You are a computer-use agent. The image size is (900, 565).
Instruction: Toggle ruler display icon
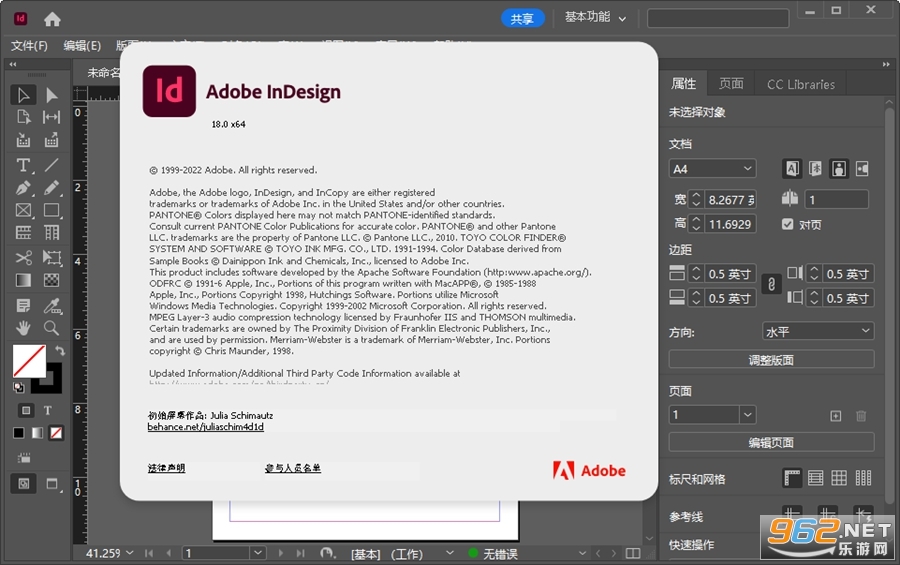pos(792,478)
